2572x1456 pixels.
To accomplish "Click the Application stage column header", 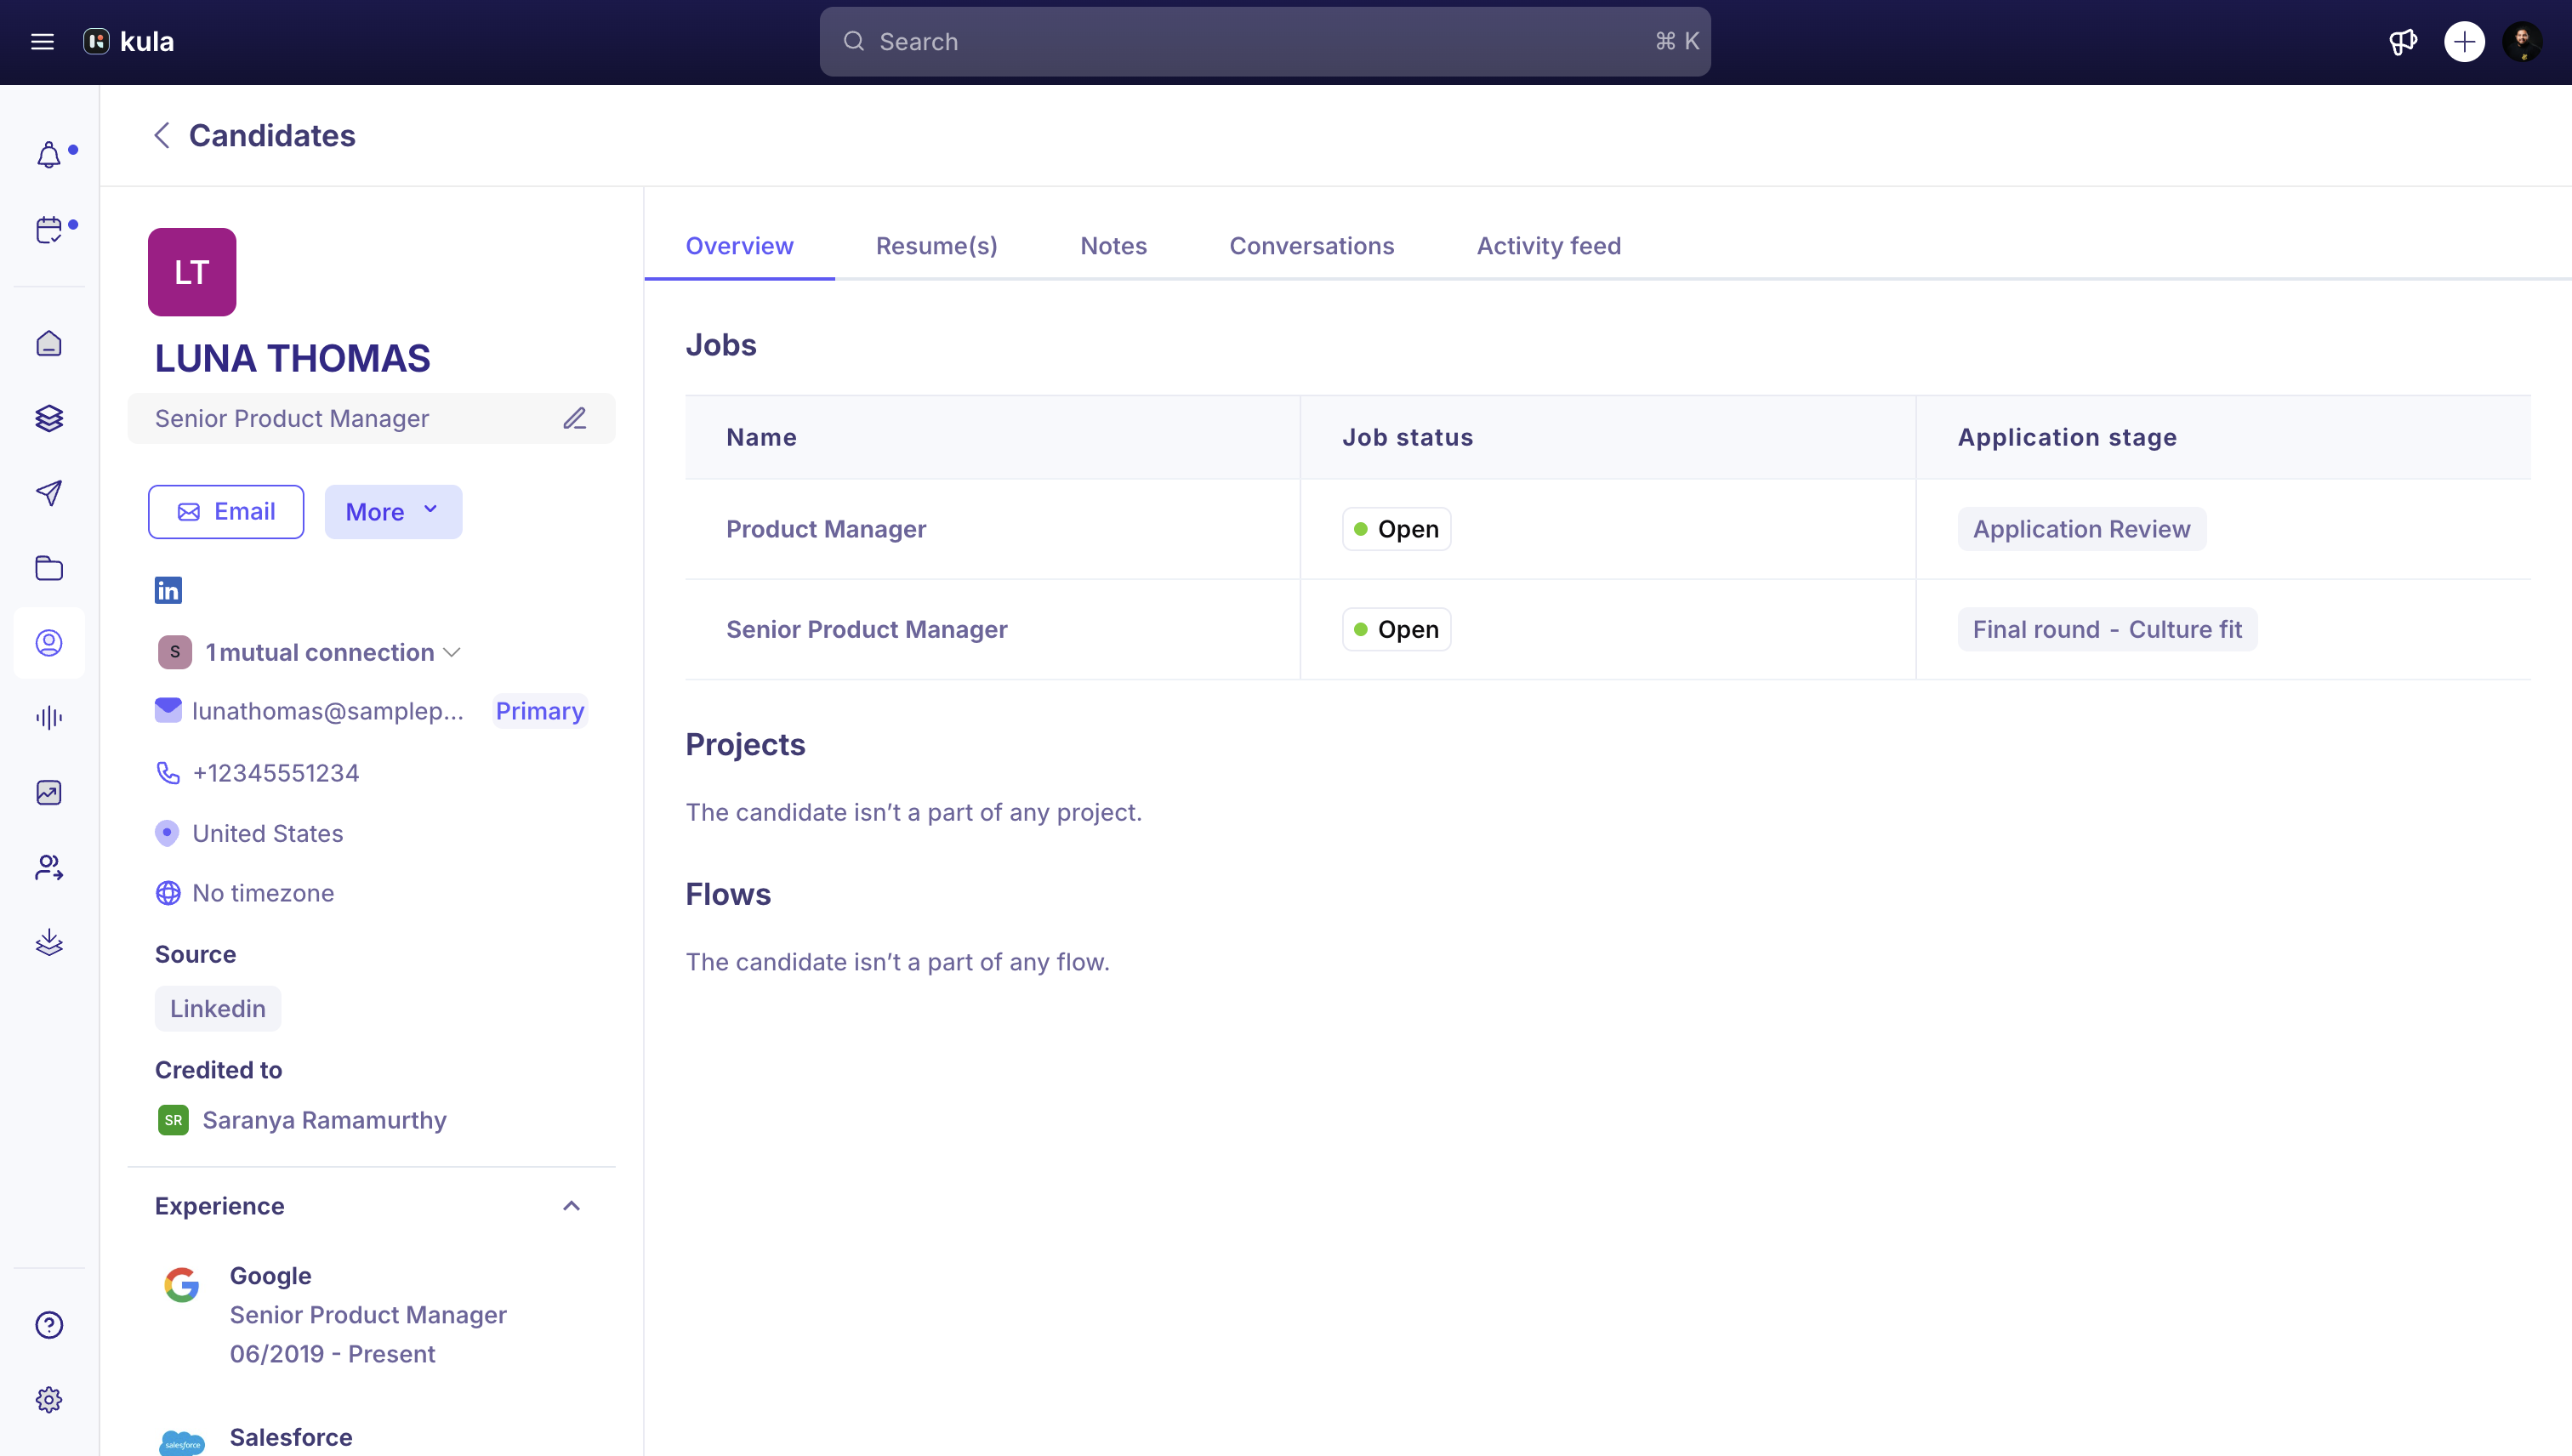I will 2066,437.
